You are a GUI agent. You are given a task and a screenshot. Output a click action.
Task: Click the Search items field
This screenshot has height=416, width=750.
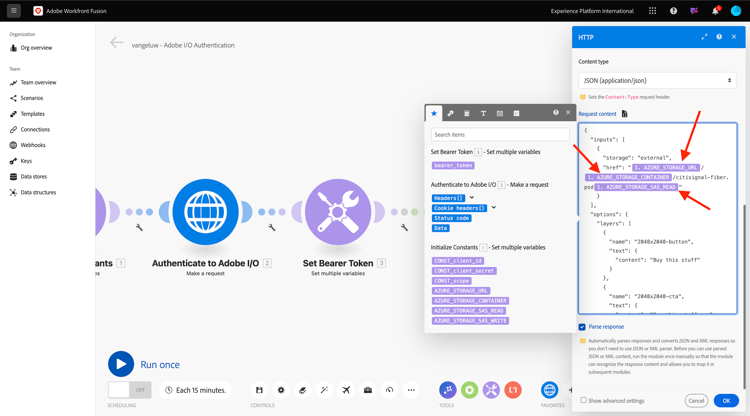point(500,135)
